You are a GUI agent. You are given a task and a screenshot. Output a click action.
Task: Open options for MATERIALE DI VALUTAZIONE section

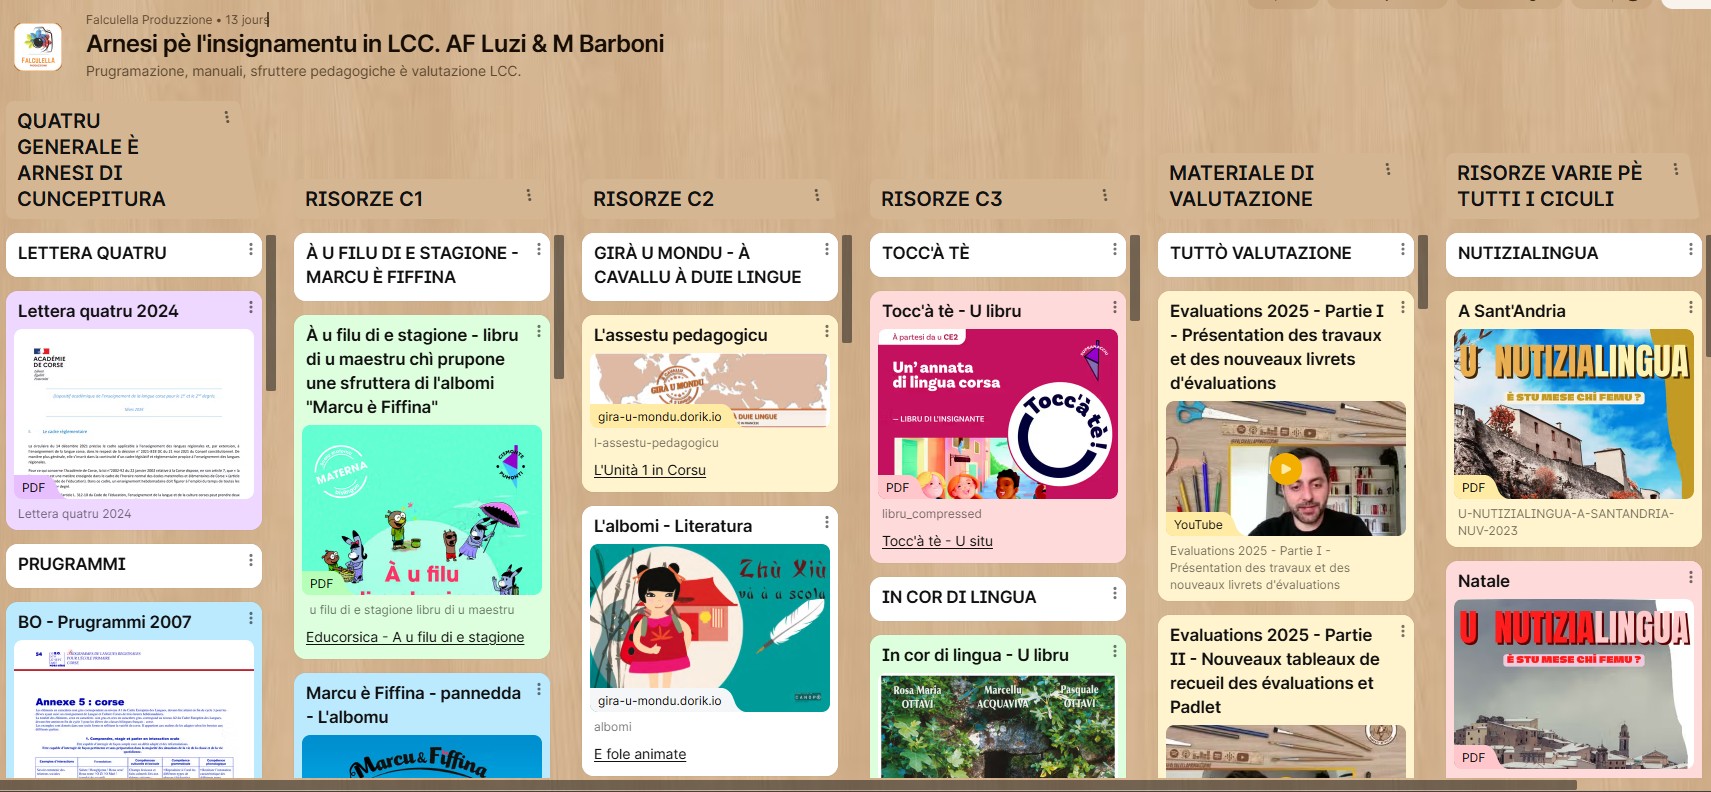(x=1388, y=170)
